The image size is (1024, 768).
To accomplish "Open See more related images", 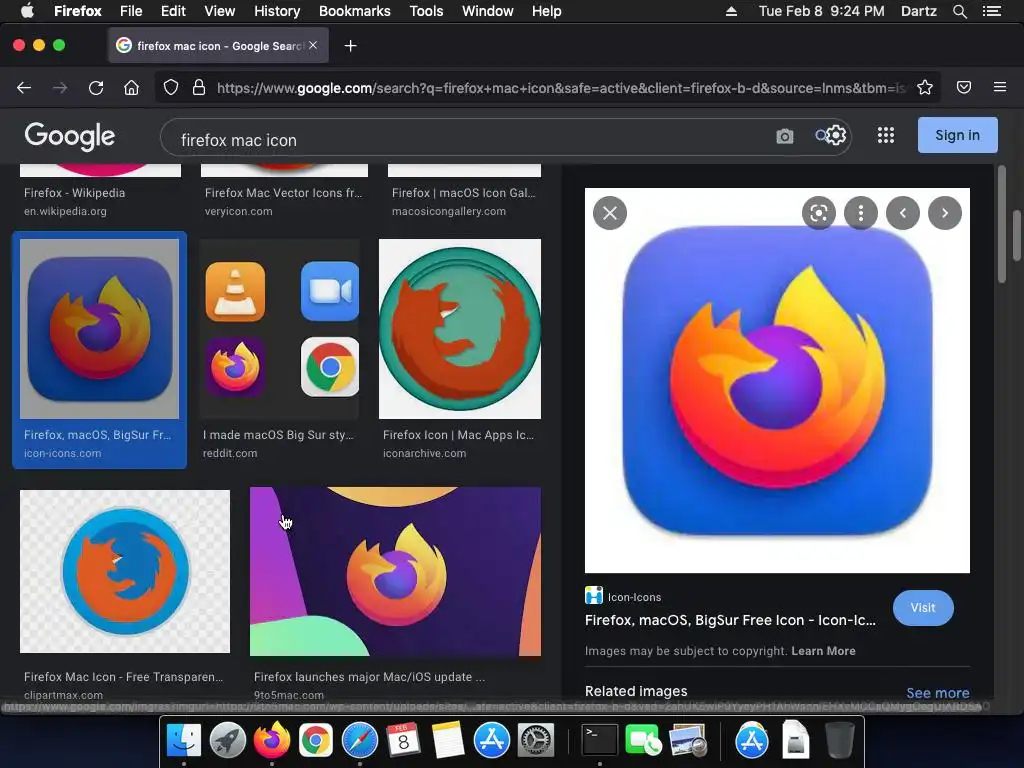I will click(938, 693).
